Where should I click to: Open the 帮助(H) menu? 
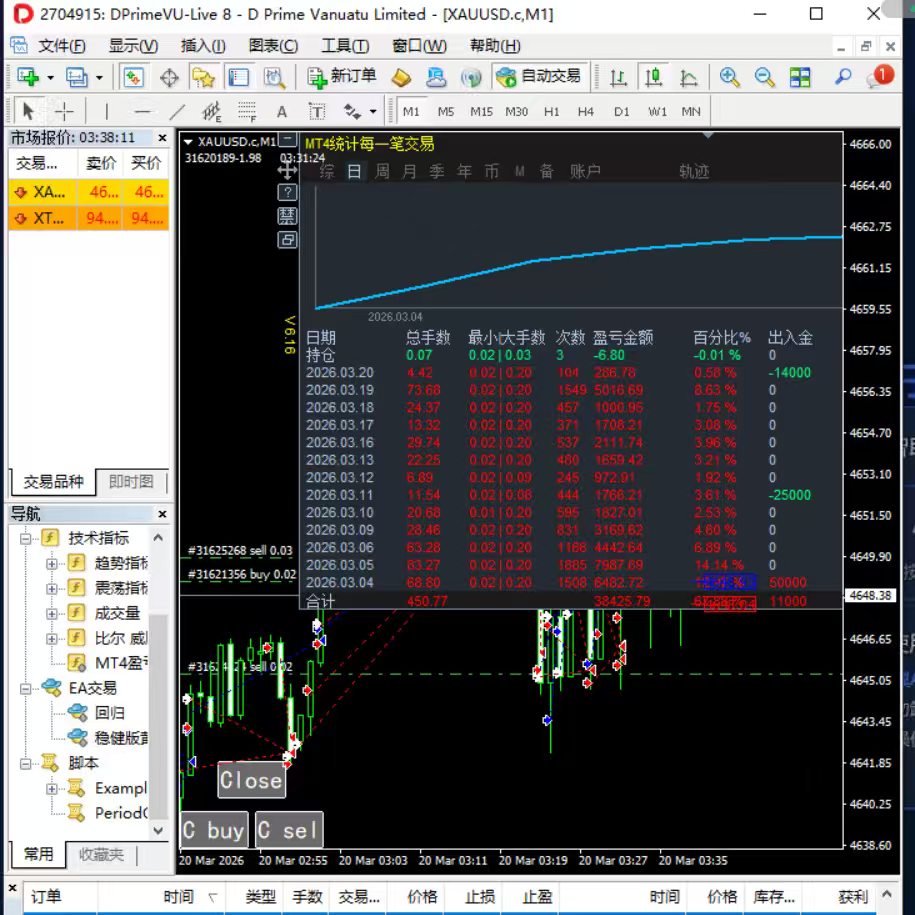click(495, 46)
